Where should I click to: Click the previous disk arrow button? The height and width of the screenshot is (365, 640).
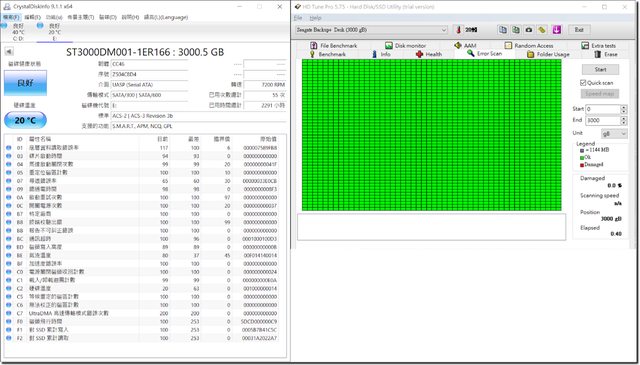[x=9, y=51]
